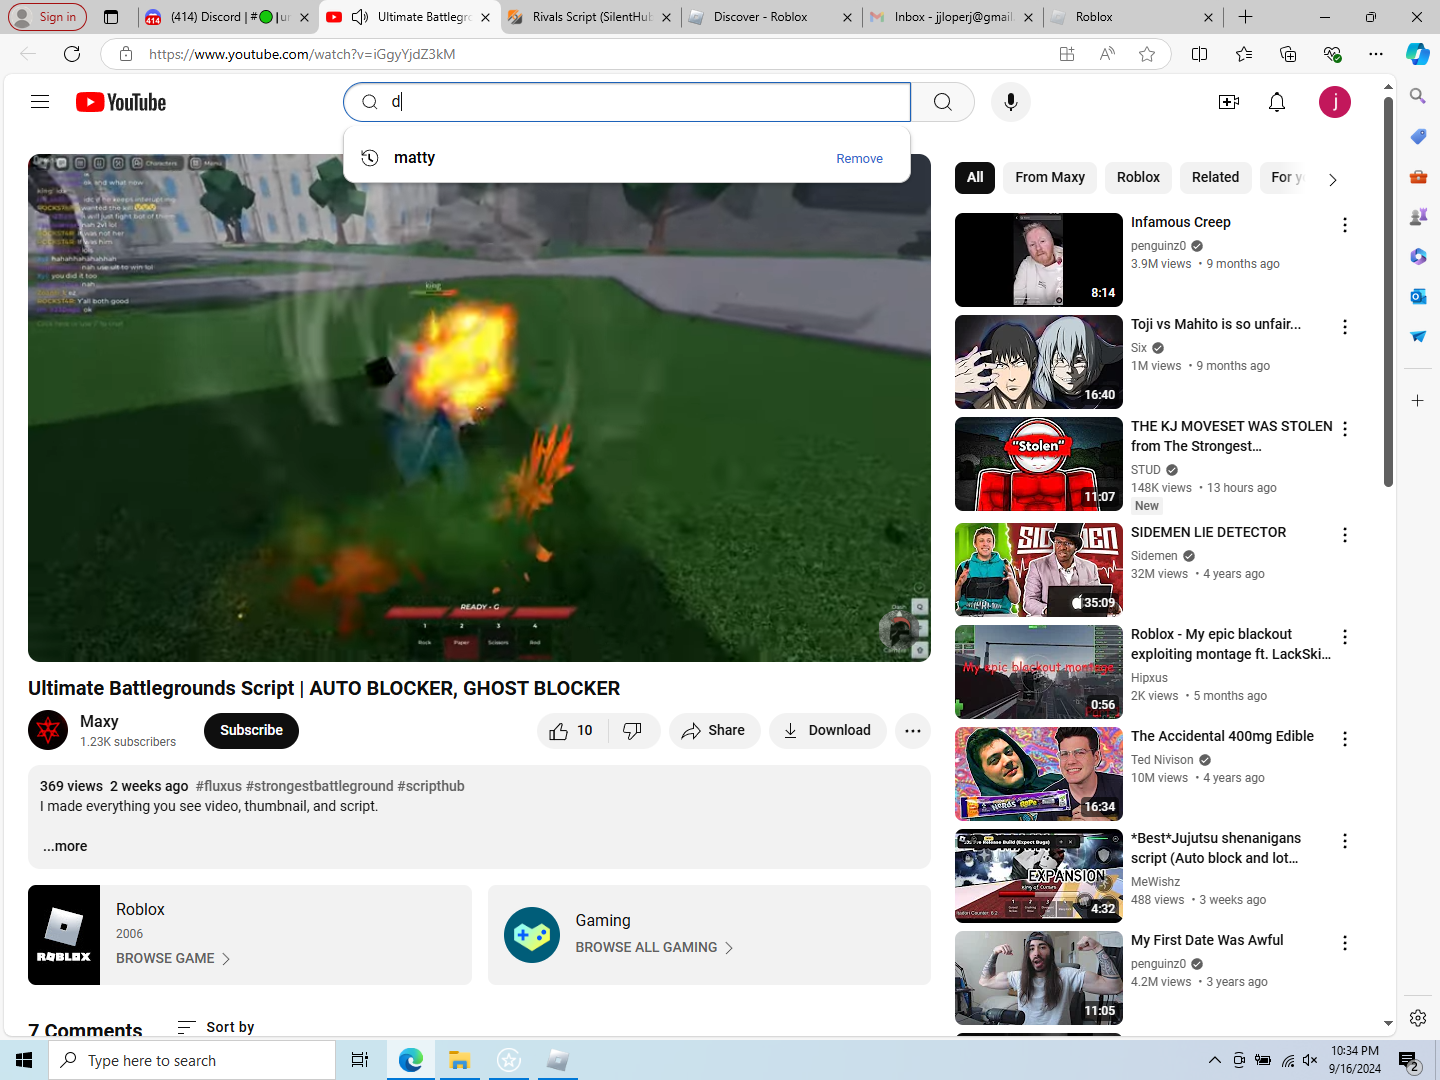Open Edge split screen icon
Viewport: 1440px width, 1080px height.
click(1200, 54)
